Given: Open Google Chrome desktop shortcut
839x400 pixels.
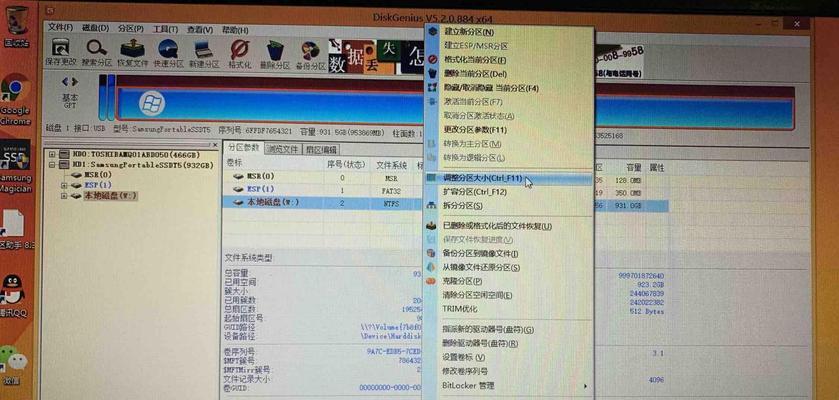Looking at the screenshot, I should click(x=15, y=100).
